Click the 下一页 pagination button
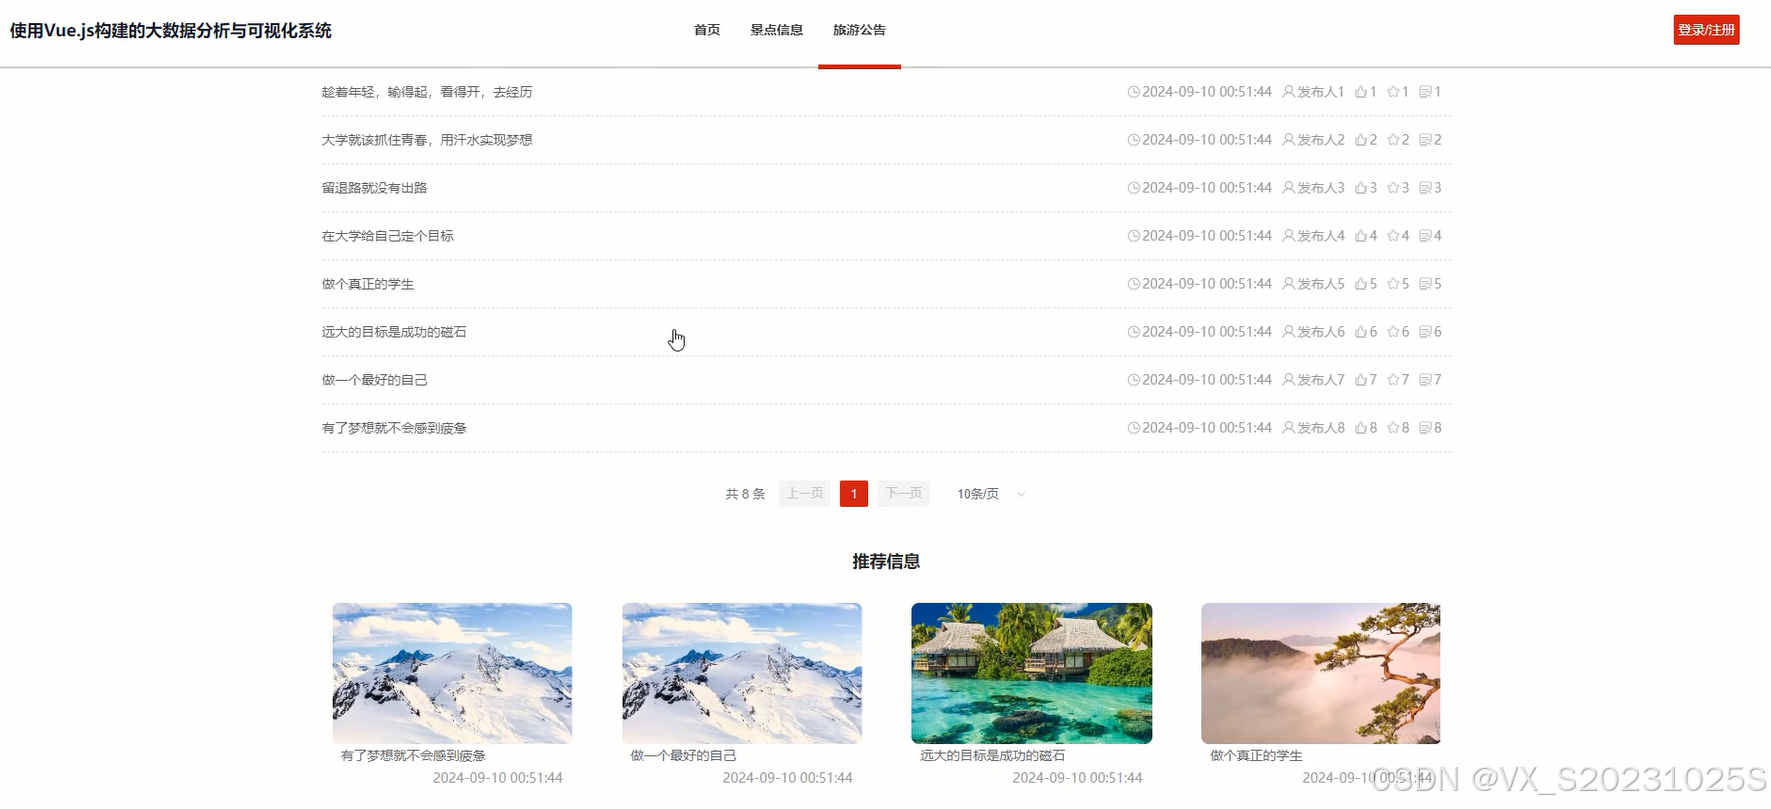The image size is (1771, 809). pyautogui.click(x=904, y=494)
